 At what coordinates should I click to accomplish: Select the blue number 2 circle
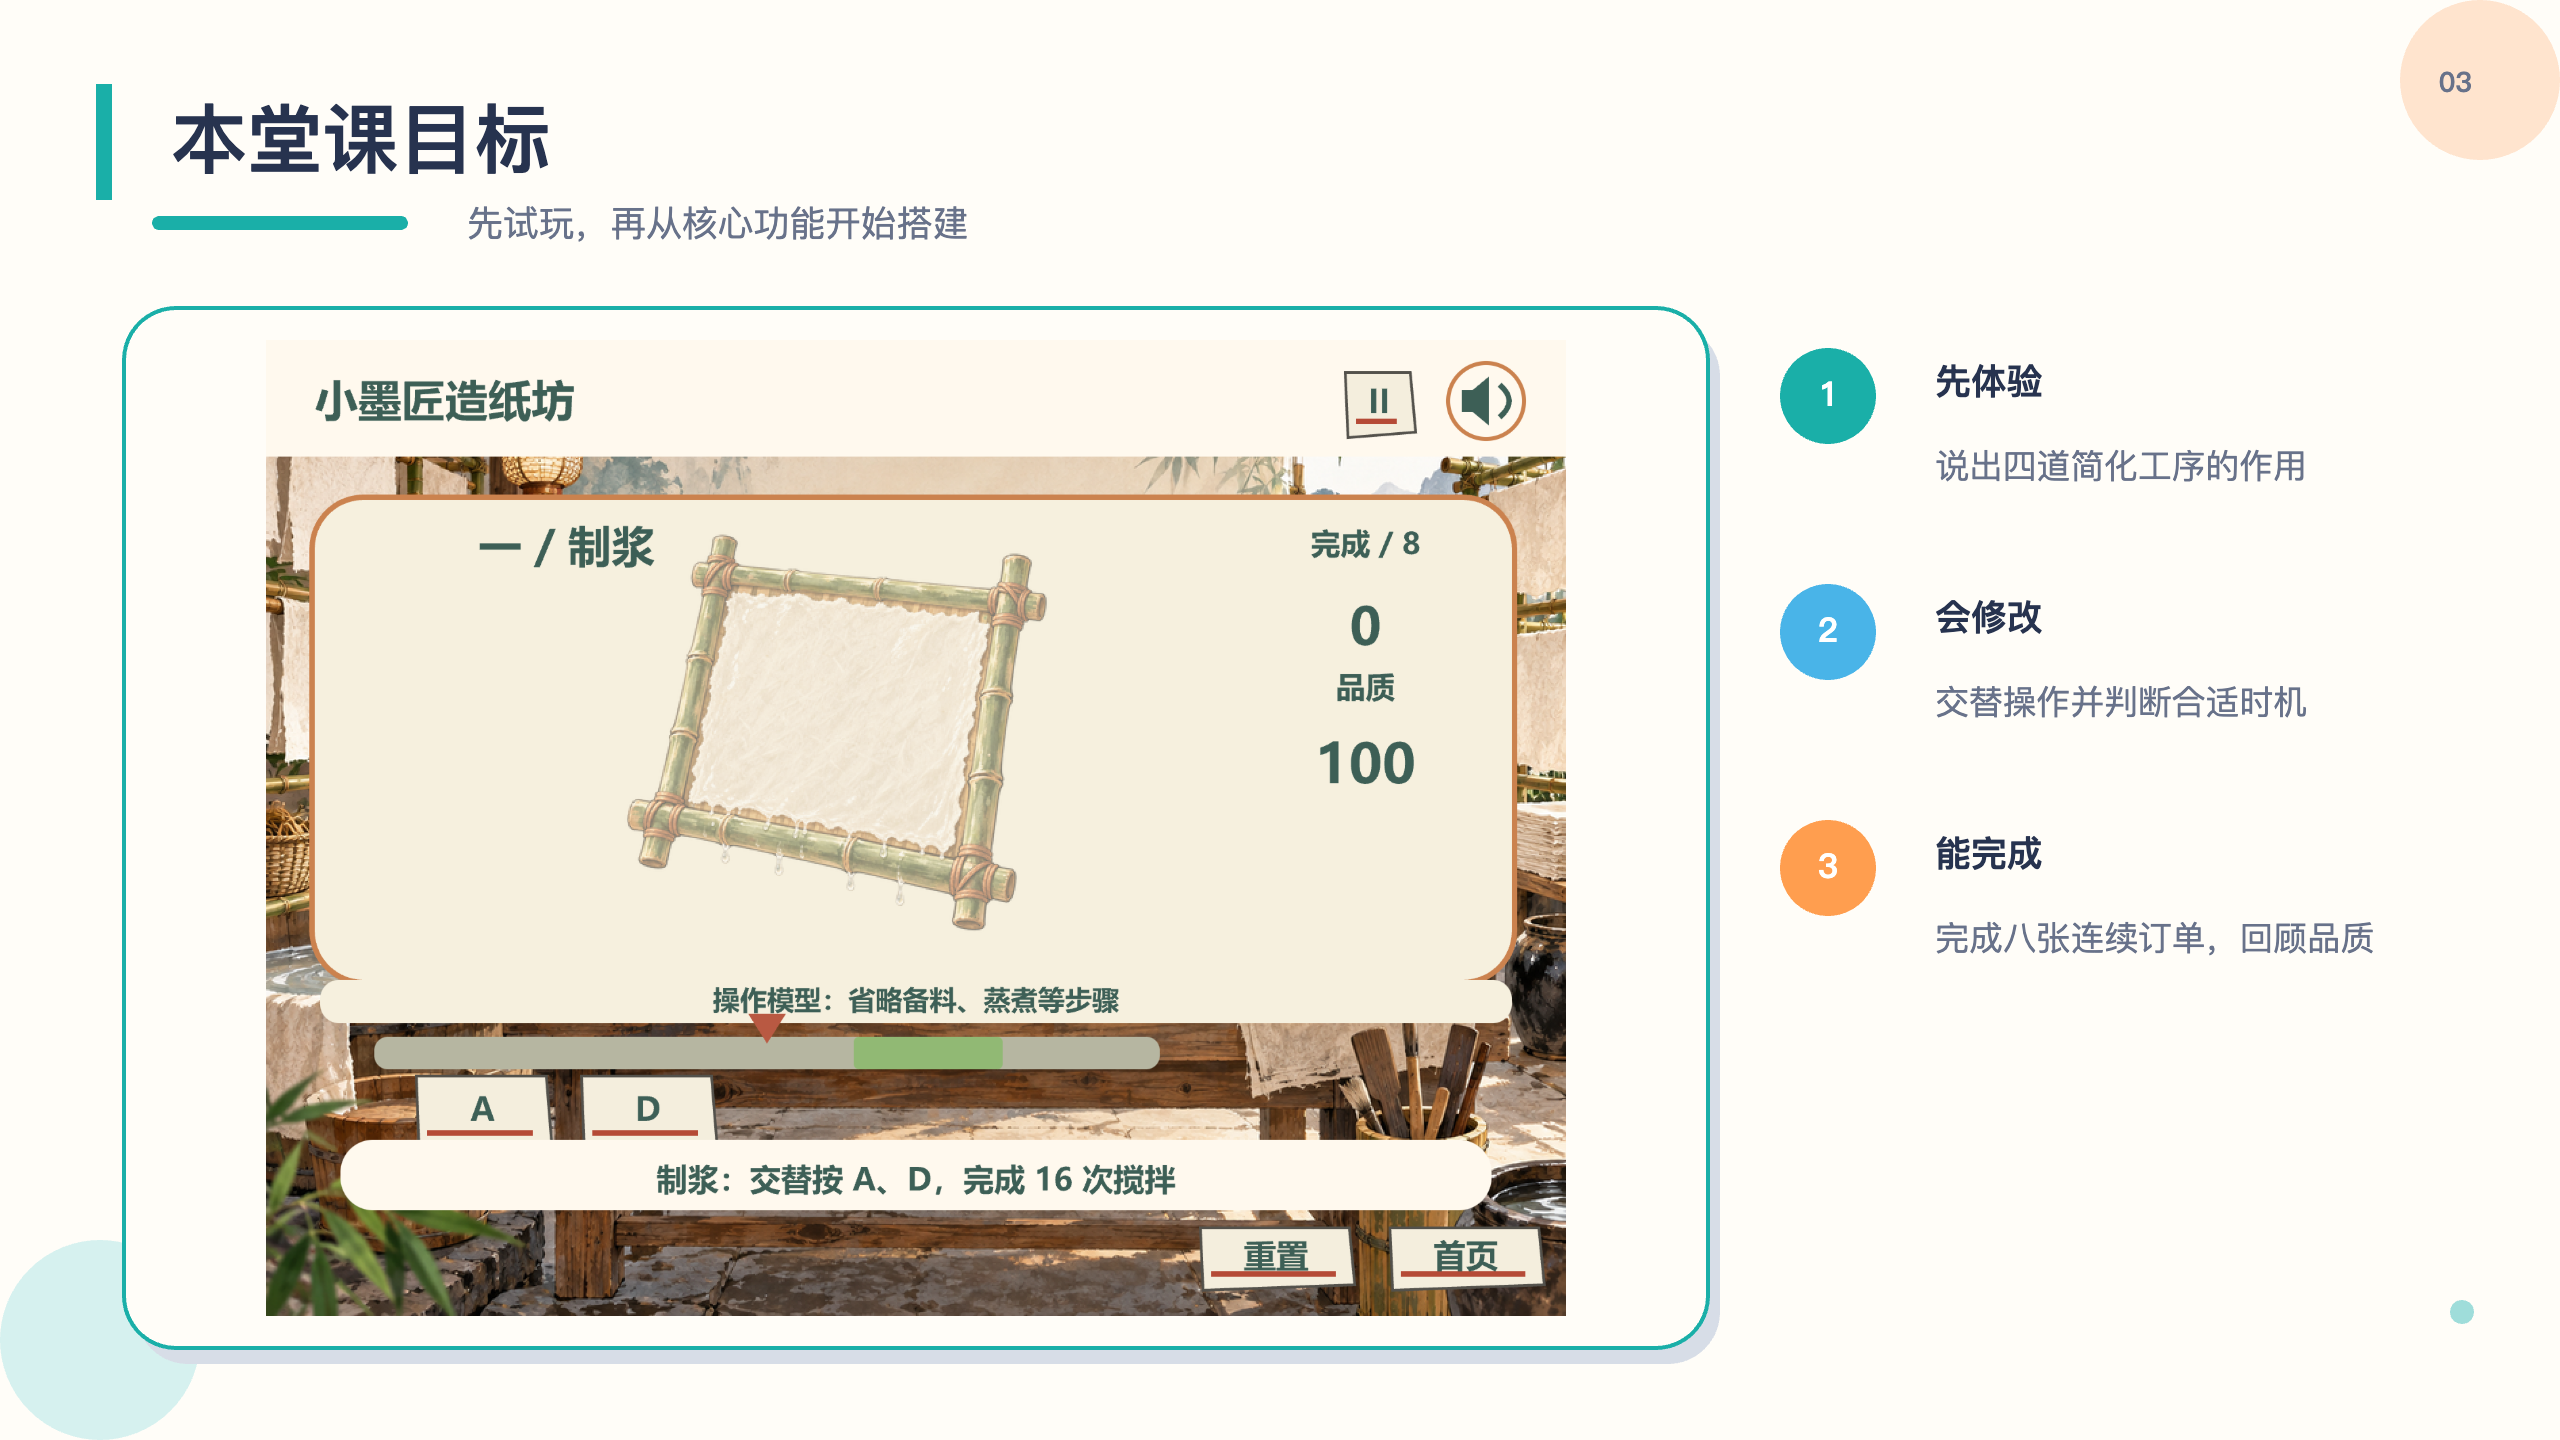coord(1827,631)
